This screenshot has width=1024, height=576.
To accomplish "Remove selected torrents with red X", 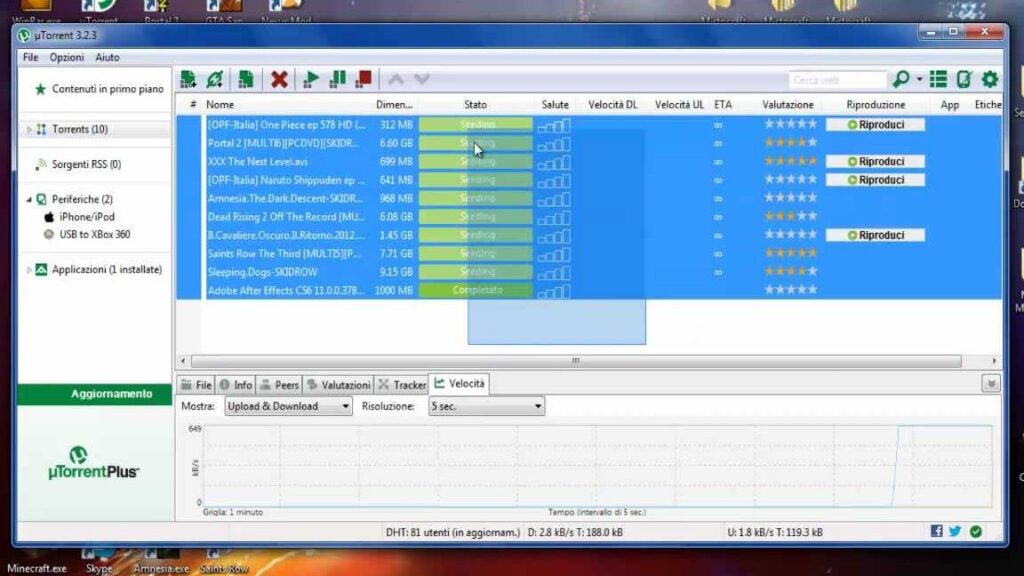I will [280, 79].
